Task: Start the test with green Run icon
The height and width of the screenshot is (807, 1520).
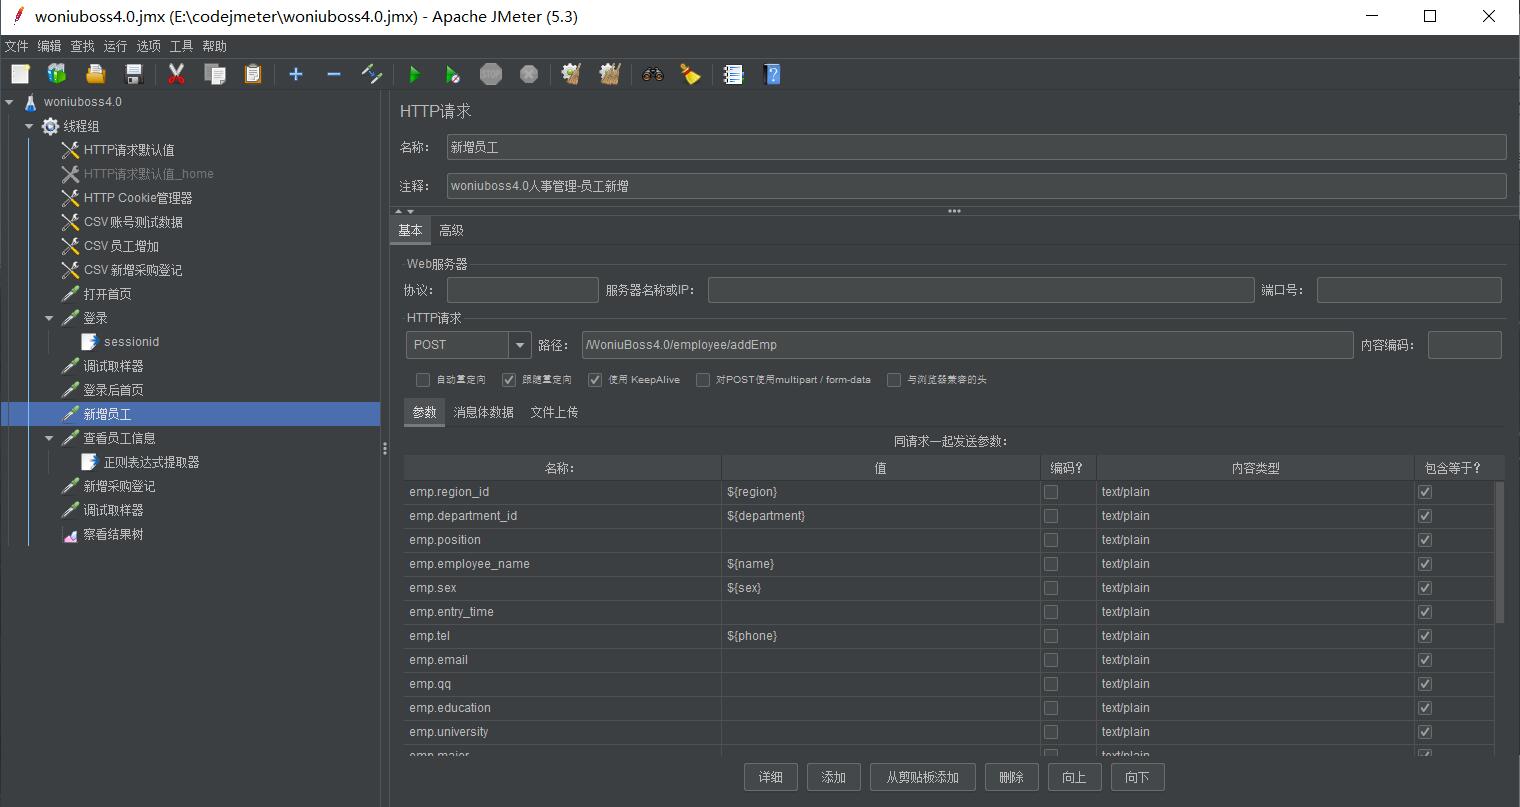Action: tap(415, 74)
